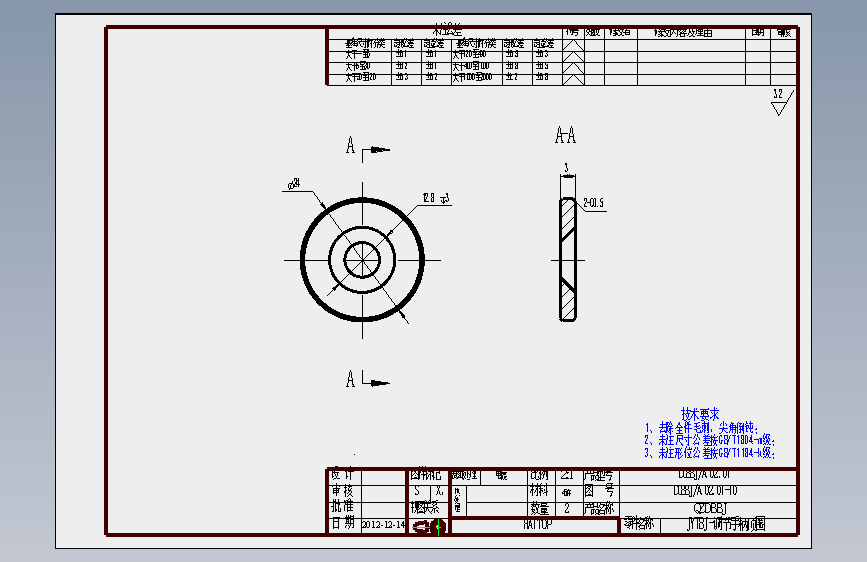Select the blue 技术要求 heading
The height and width of the screenshot is (562, 867).
coord(700,414)
